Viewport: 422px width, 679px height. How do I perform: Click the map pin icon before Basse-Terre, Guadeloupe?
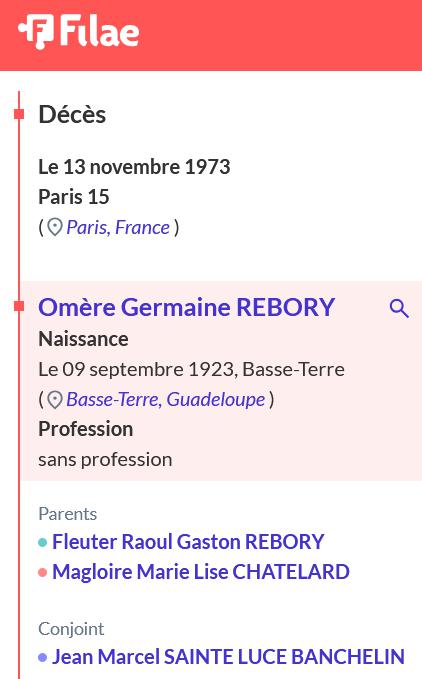pos(55,400)
